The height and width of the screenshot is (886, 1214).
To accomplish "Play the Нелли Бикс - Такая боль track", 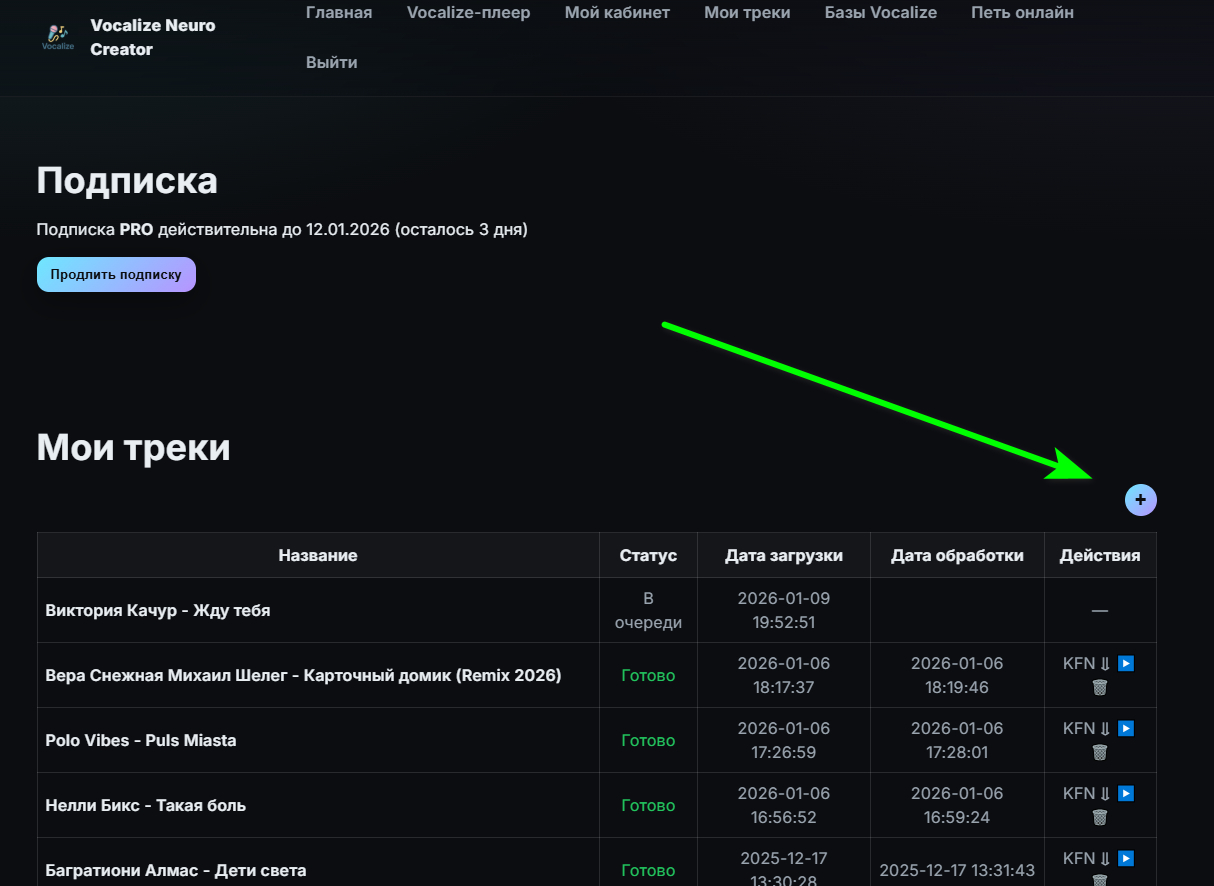I will coord(1125,794).
